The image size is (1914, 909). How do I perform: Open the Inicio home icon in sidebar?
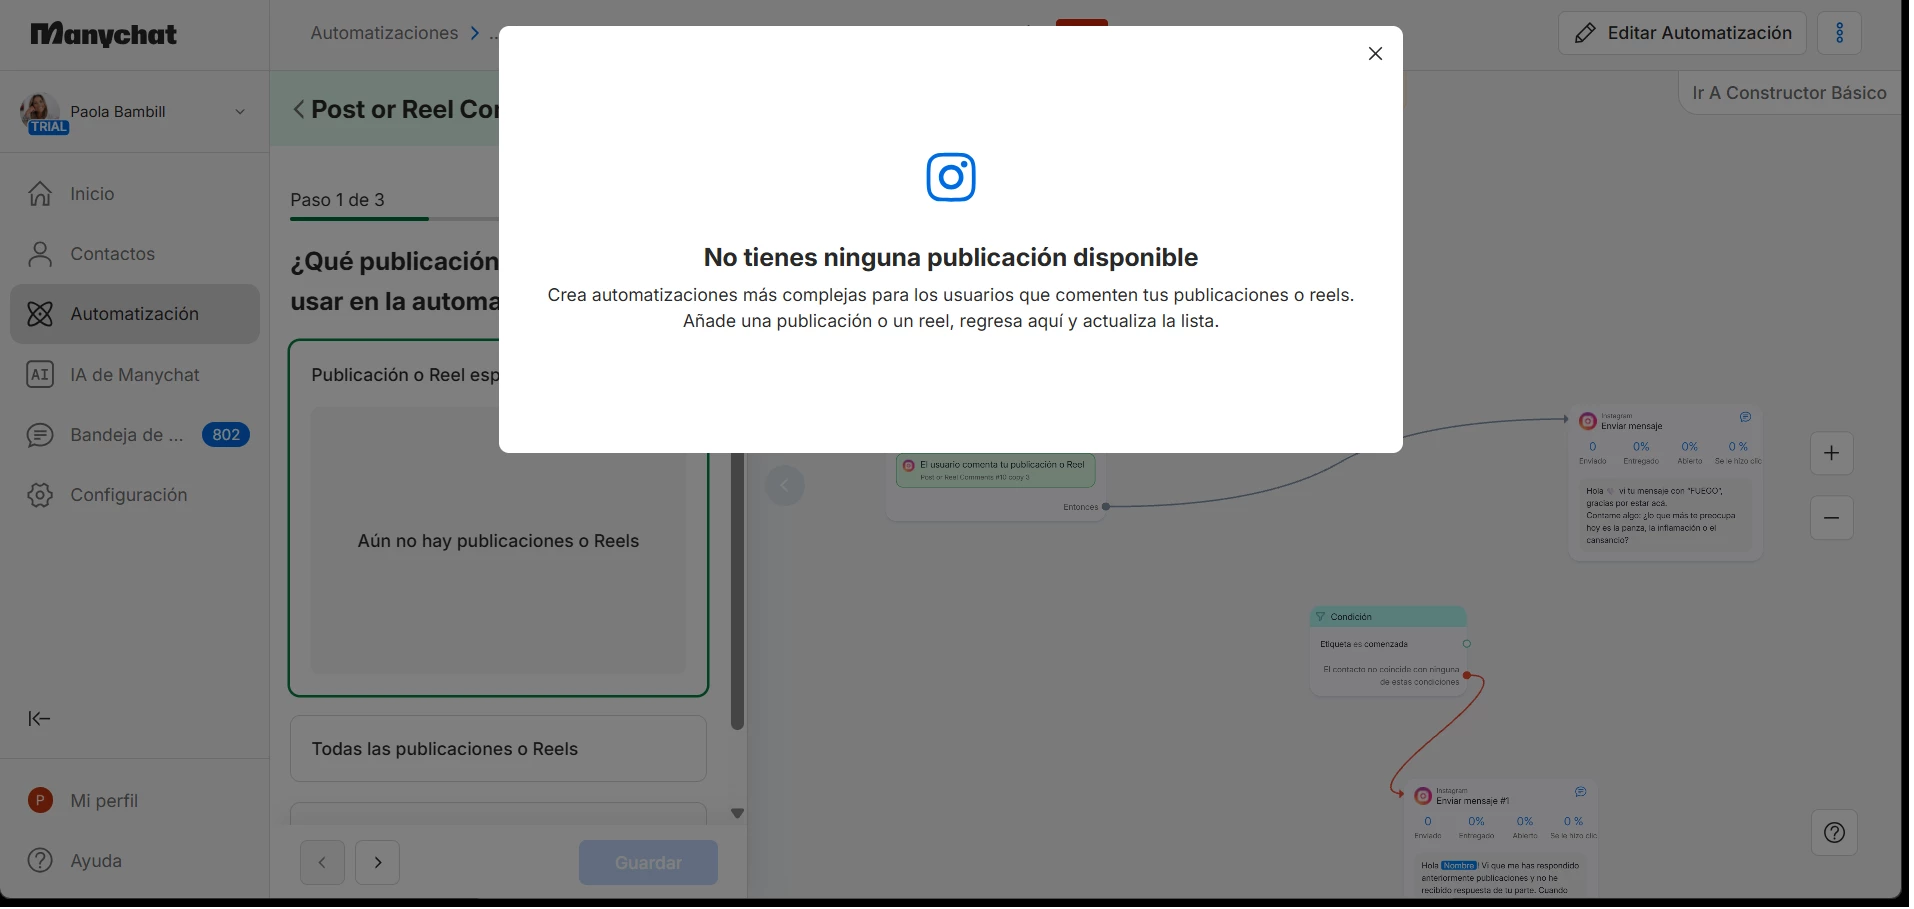click(x=40, y=194)
